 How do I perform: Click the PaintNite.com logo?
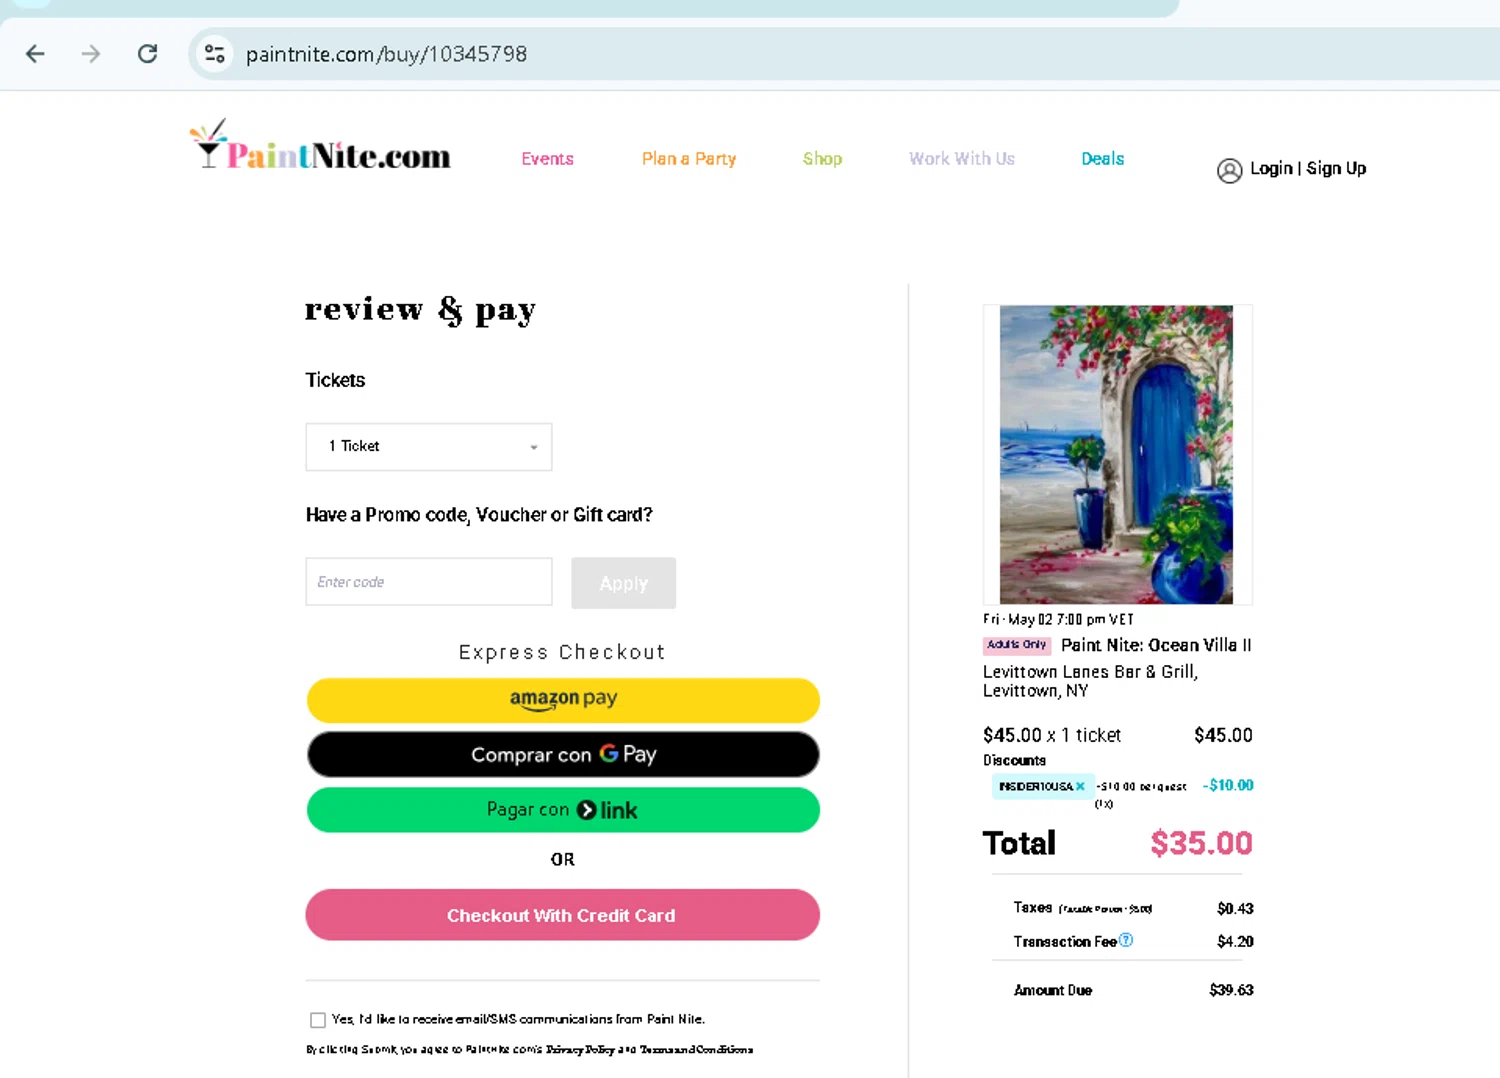tap(320, 146)
